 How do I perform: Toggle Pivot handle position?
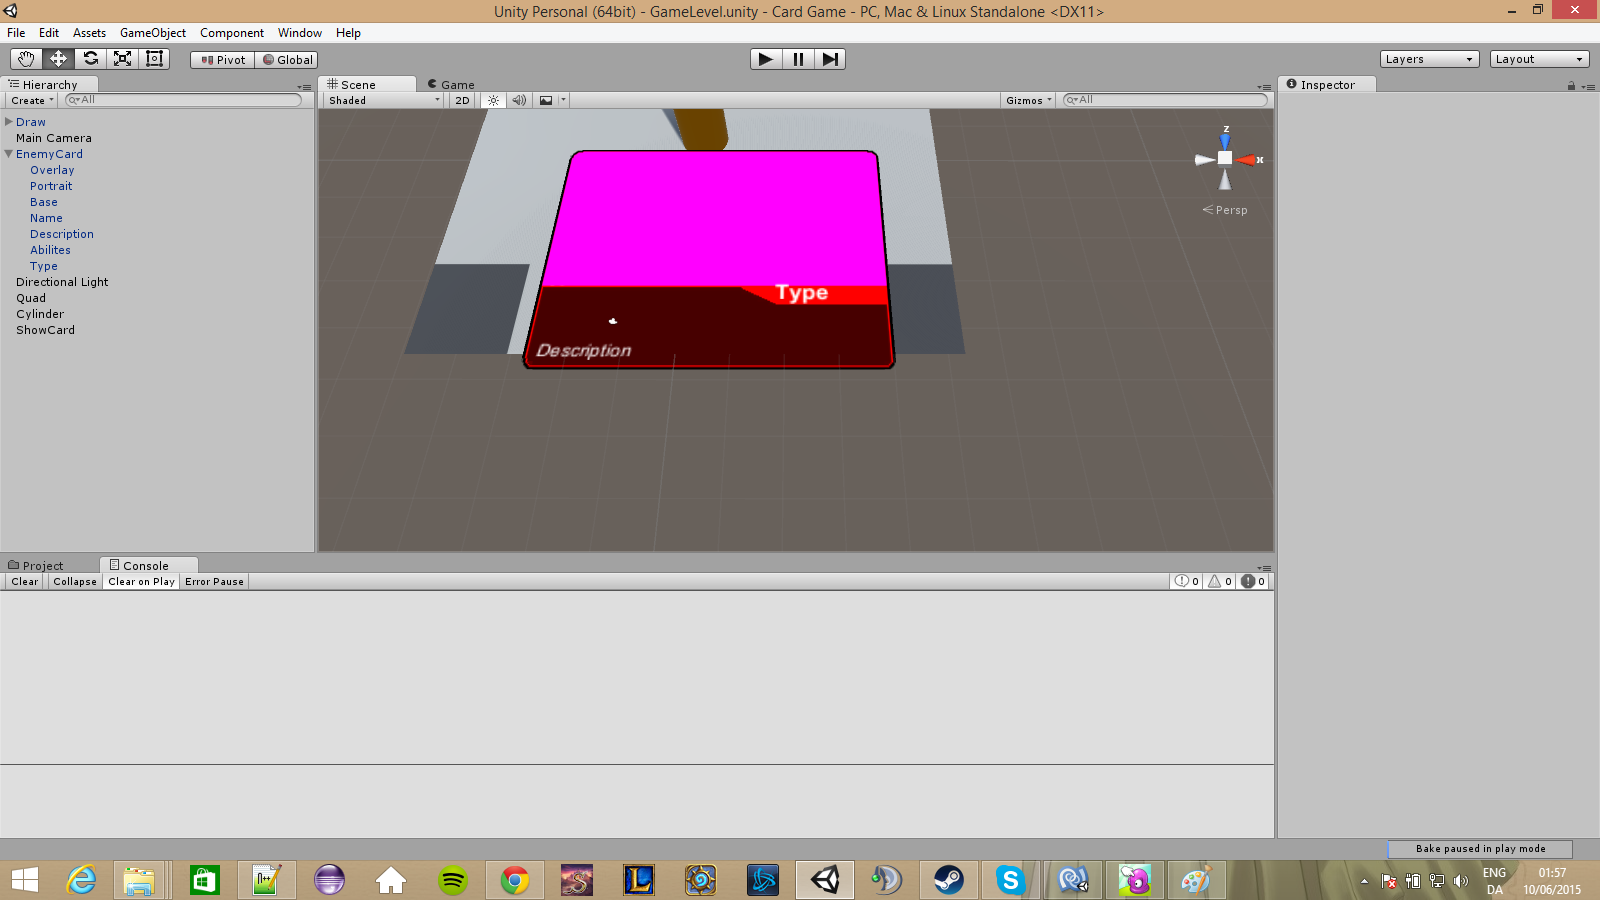(x=223, y=60)
